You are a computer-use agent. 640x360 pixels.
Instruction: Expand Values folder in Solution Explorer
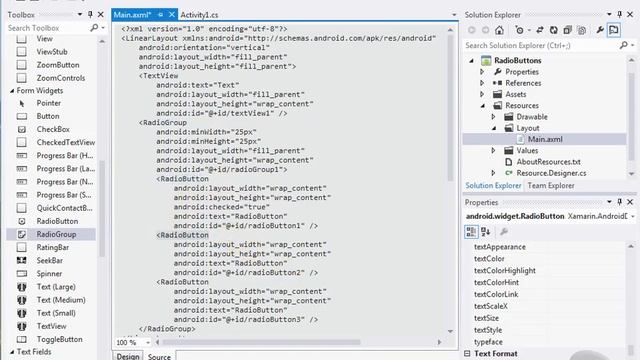point(493,151)
